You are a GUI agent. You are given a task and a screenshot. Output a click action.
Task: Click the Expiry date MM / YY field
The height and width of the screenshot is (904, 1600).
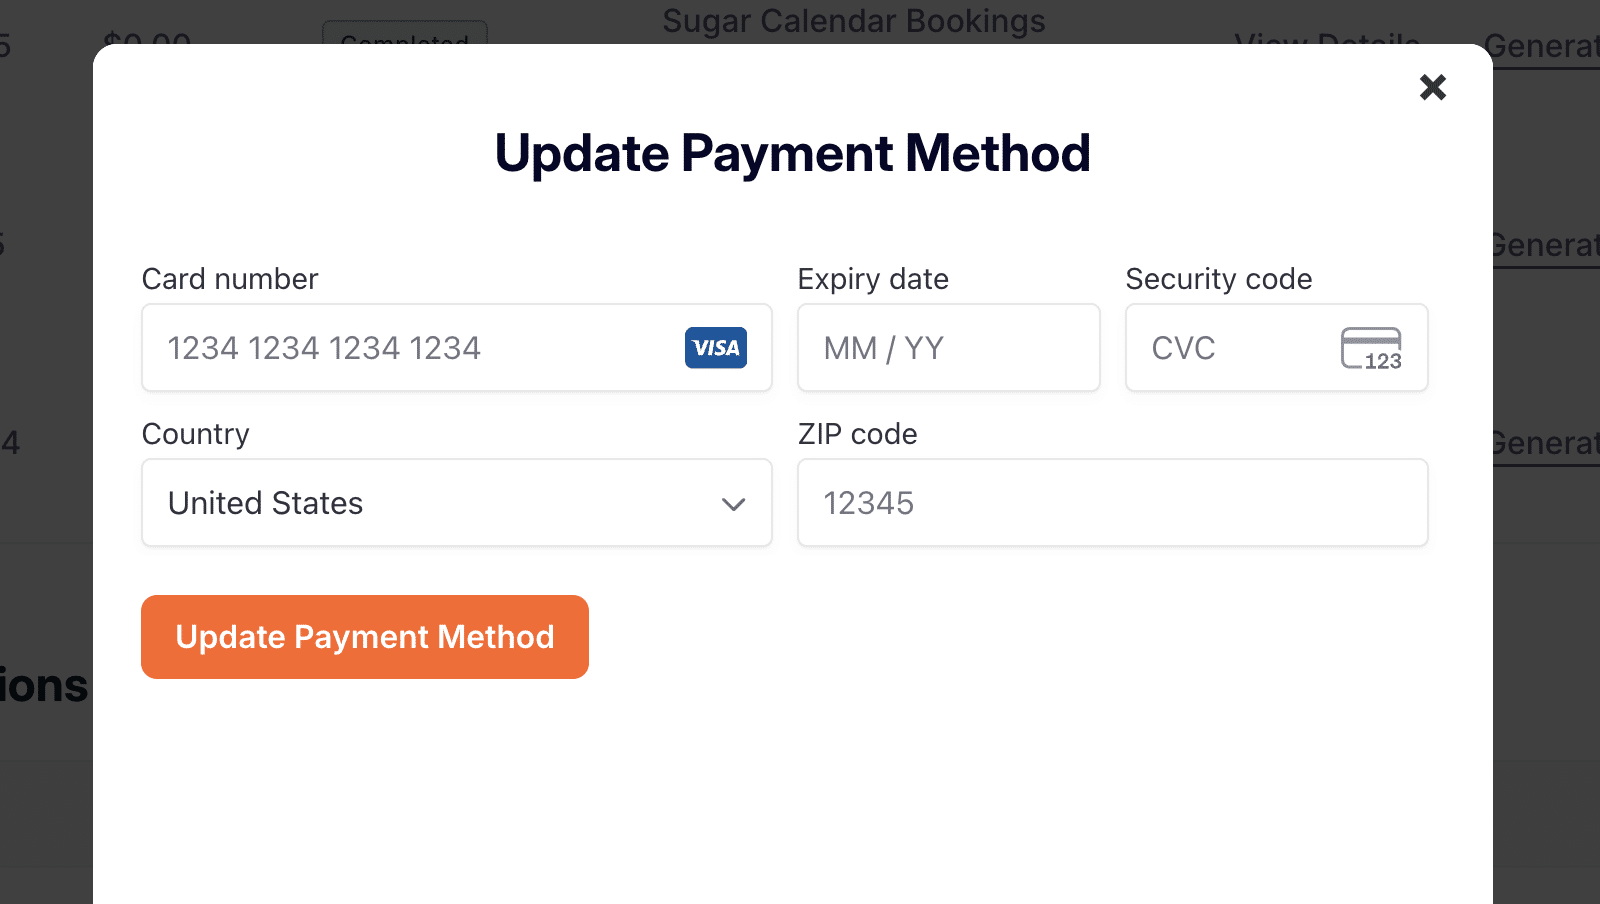tap(948, 348)
